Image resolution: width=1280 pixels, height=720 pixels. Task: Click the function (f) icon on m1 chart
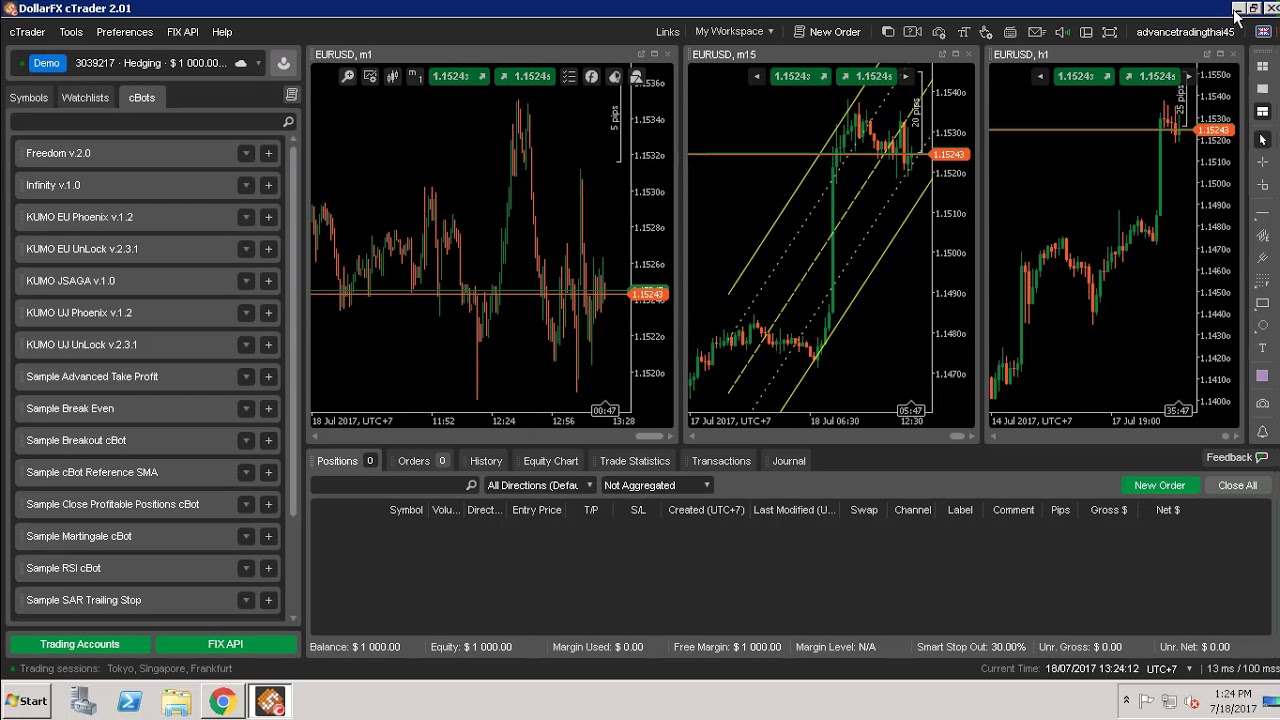[x=591, y=77]
